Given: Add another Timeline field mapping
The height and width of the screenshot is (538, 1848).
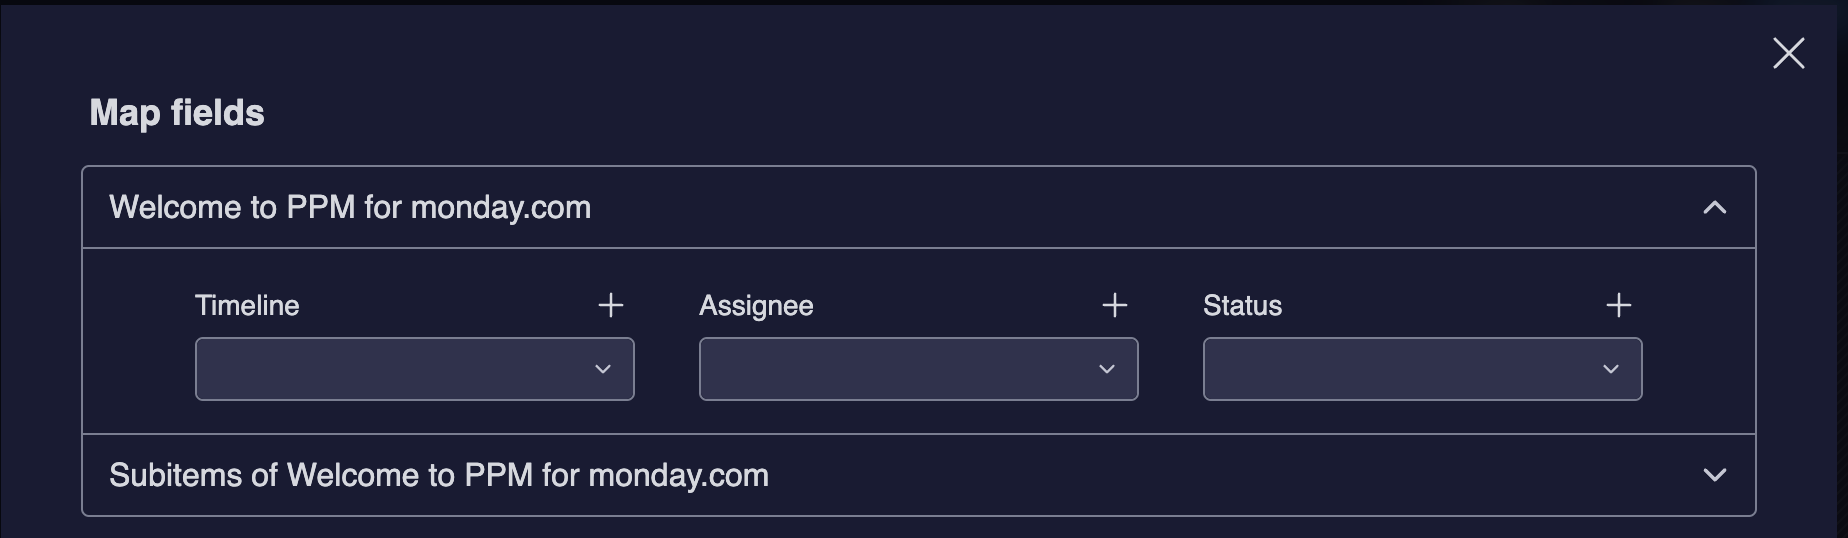Looking at the screenshot, I should [x=611, y=305].
